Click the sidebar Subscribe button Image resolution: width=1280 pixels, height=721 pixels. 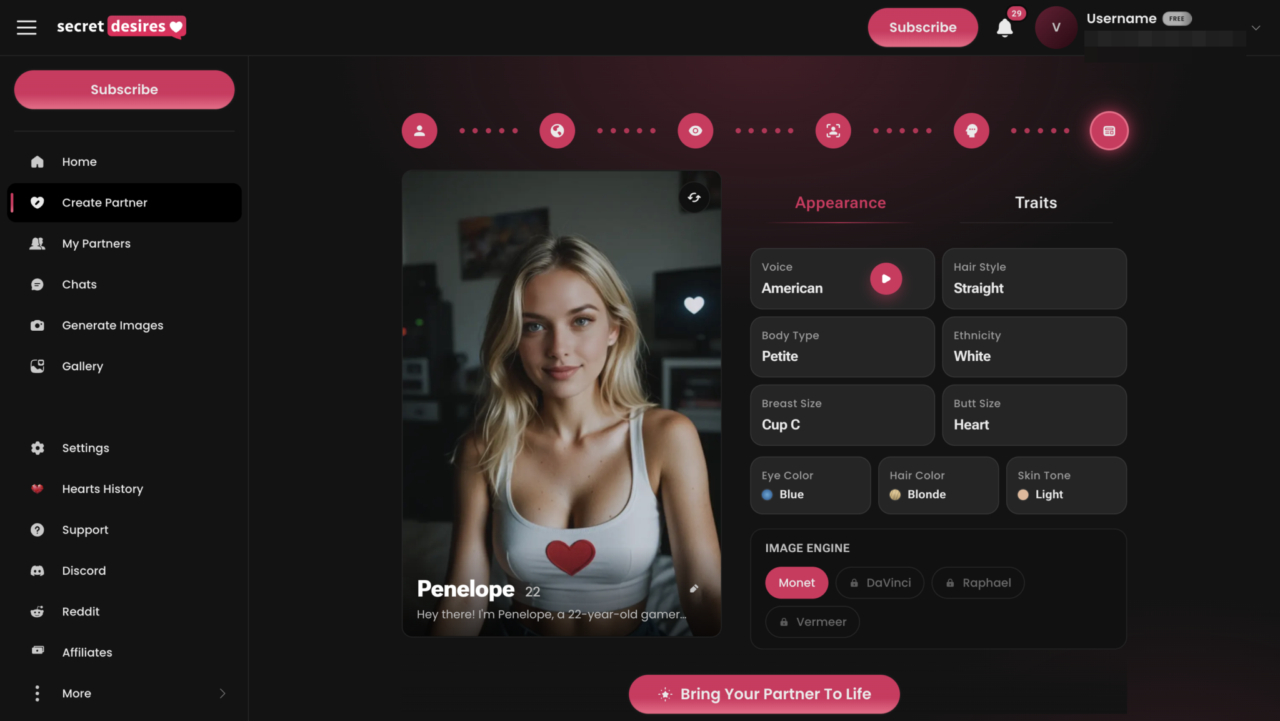point(124,89)
